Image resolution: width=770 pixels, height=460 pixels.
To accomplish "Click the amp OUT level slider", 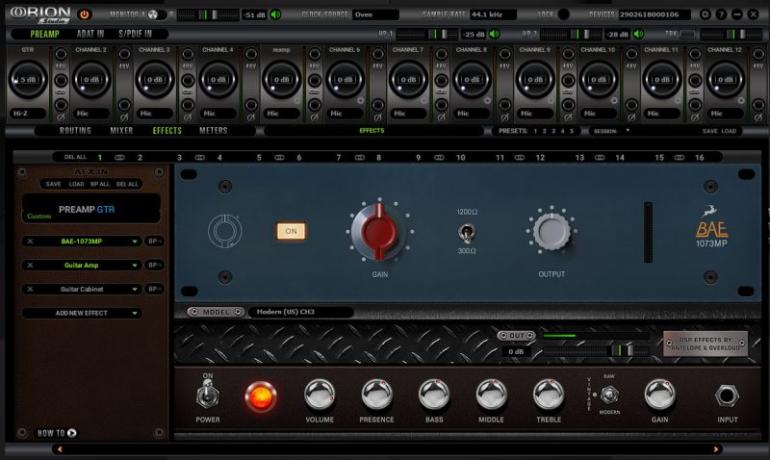I will click(x=596, y=350).
